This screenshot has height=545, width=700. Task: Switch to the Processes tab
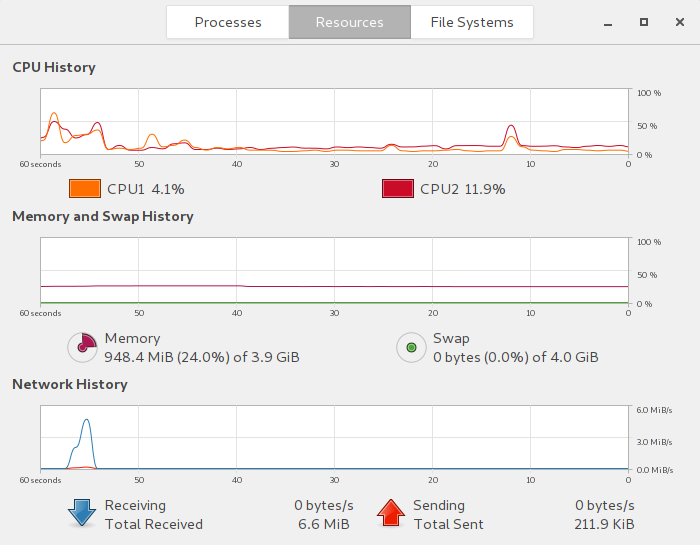click(228, 22)
